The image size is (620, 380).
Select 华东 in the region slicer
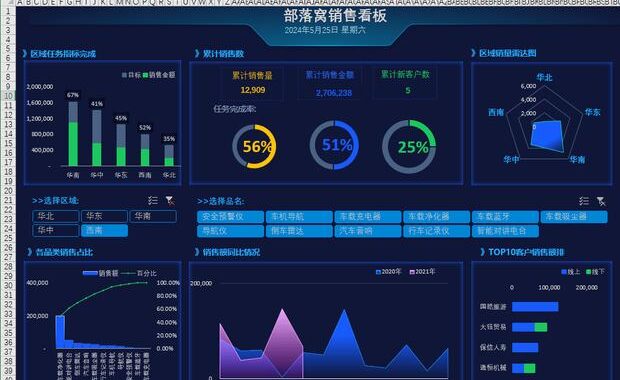104,216
